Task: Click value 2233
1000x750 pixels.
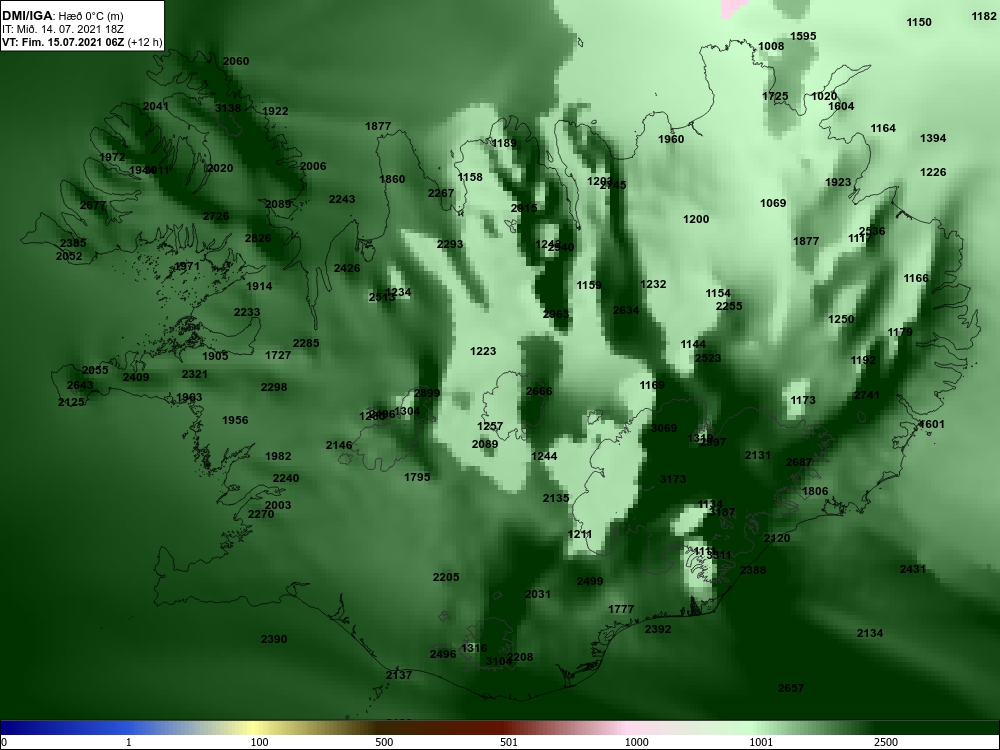Action: (247, 312)
